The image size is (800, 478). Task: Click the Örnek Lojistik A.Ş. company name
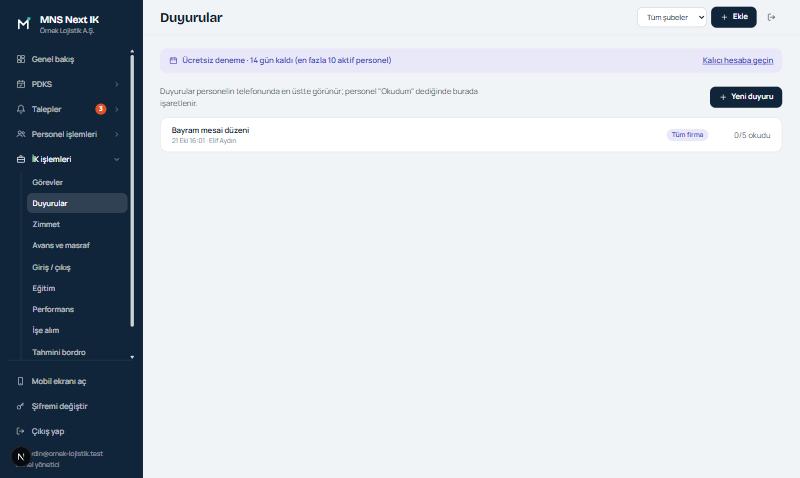67,31
